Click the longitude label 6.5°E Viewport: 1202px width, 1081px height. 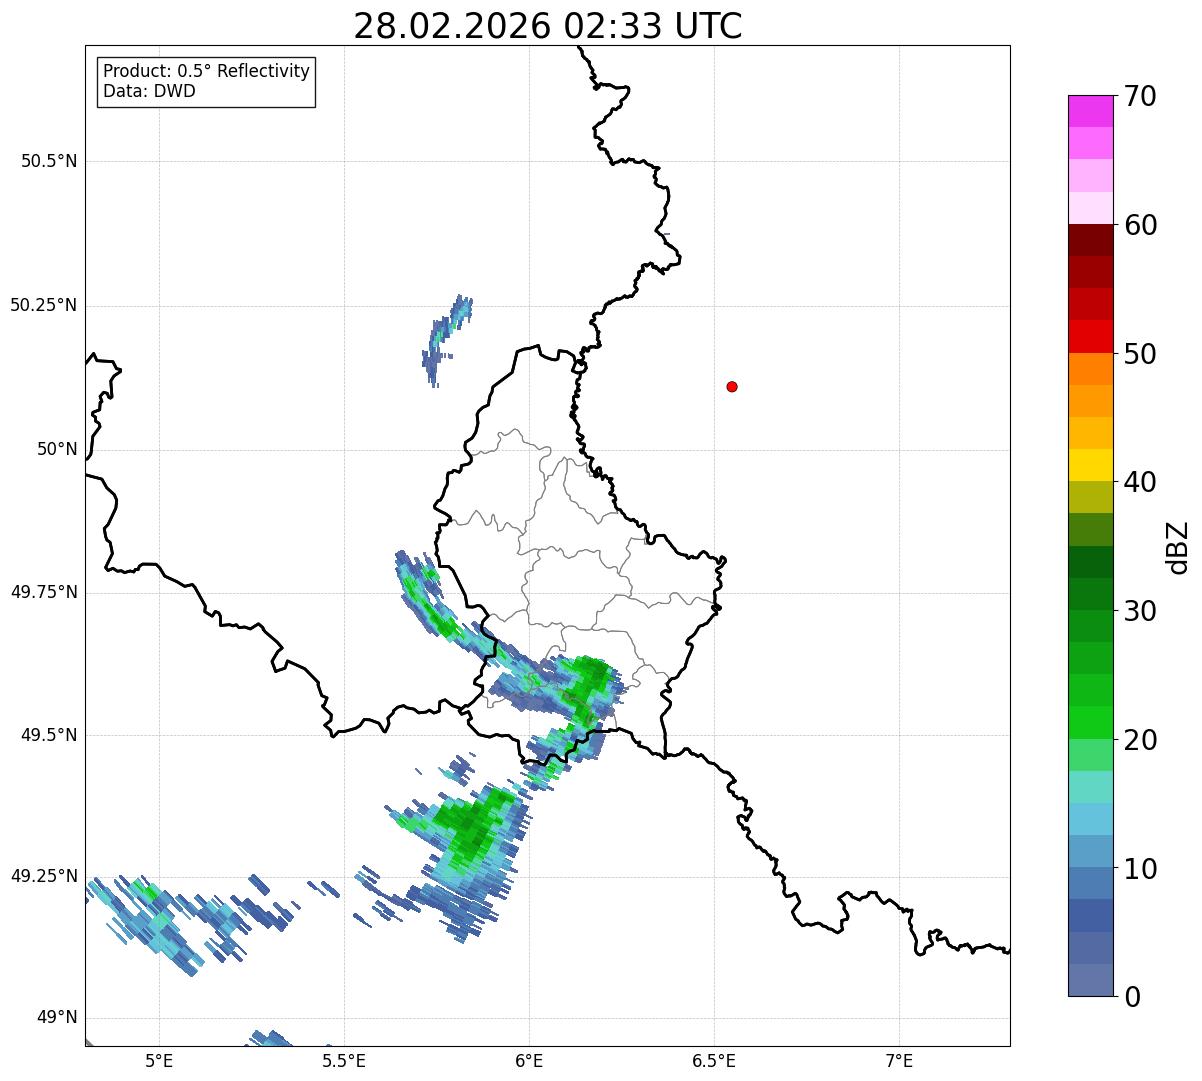714,1060
